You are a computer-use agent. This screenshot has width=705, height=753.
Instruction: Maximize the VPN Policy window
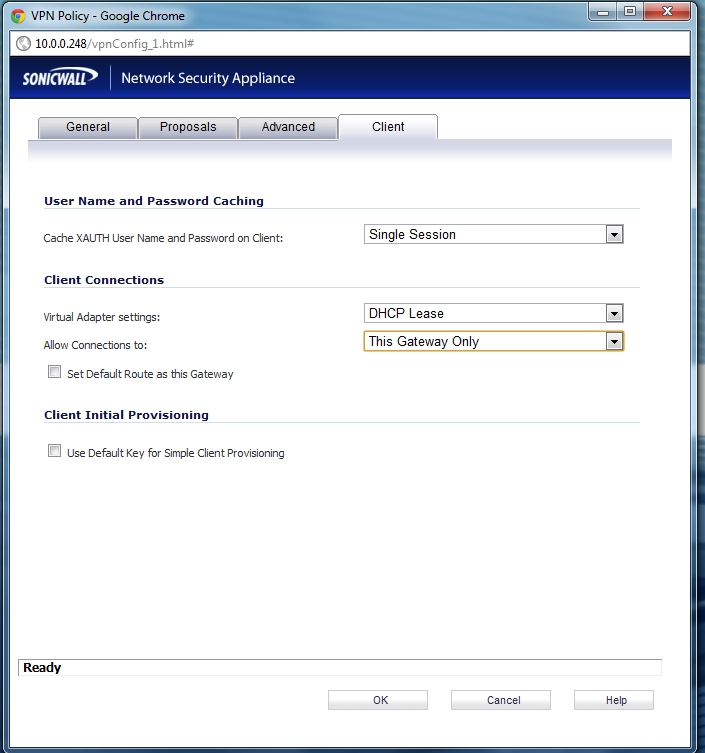630,12
